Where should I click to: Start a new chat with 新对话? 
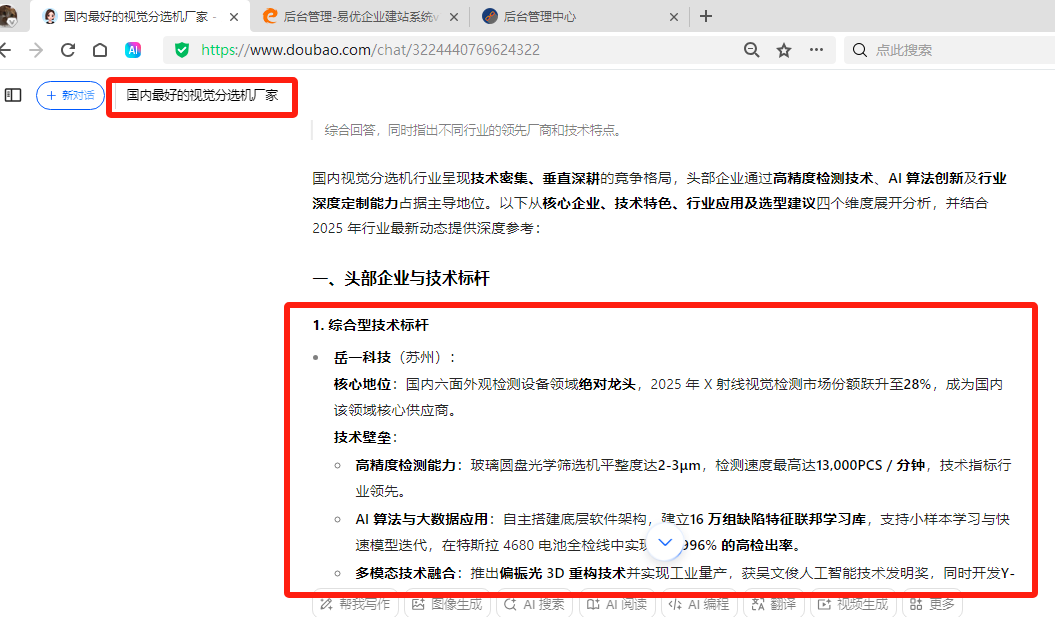coord(70,96)
